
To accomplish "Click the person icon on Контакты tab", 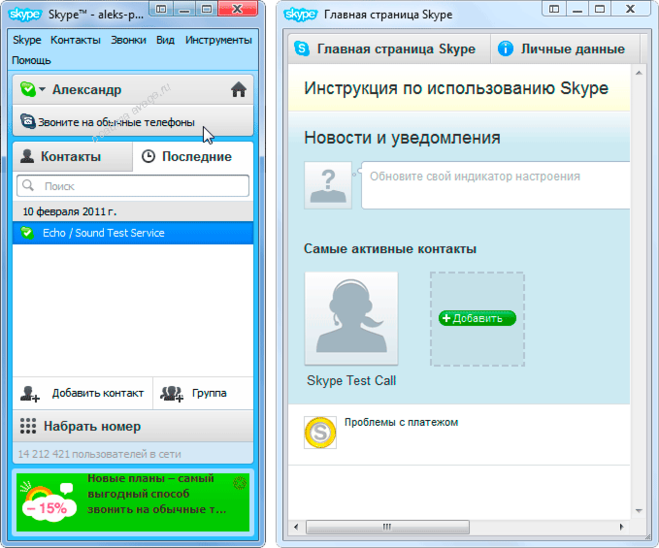I will pos(27,156).
